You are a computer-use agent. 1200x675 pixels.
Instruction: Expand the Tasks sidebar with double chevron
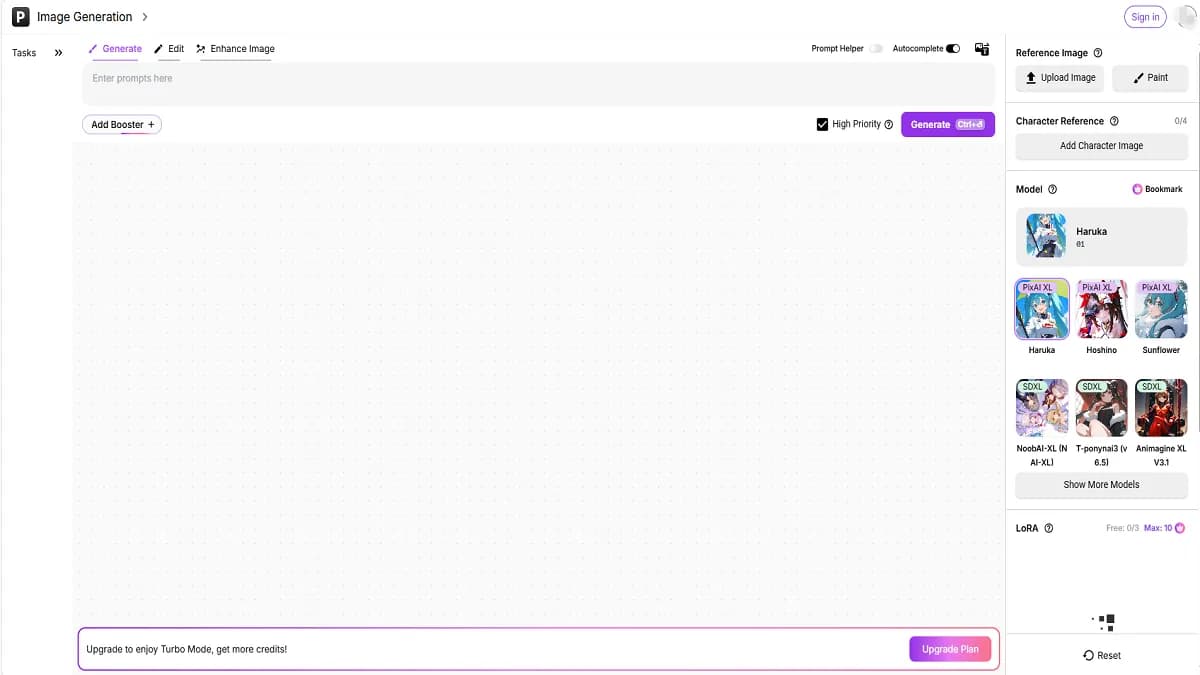pyautogui.click(x=58, y=53)
